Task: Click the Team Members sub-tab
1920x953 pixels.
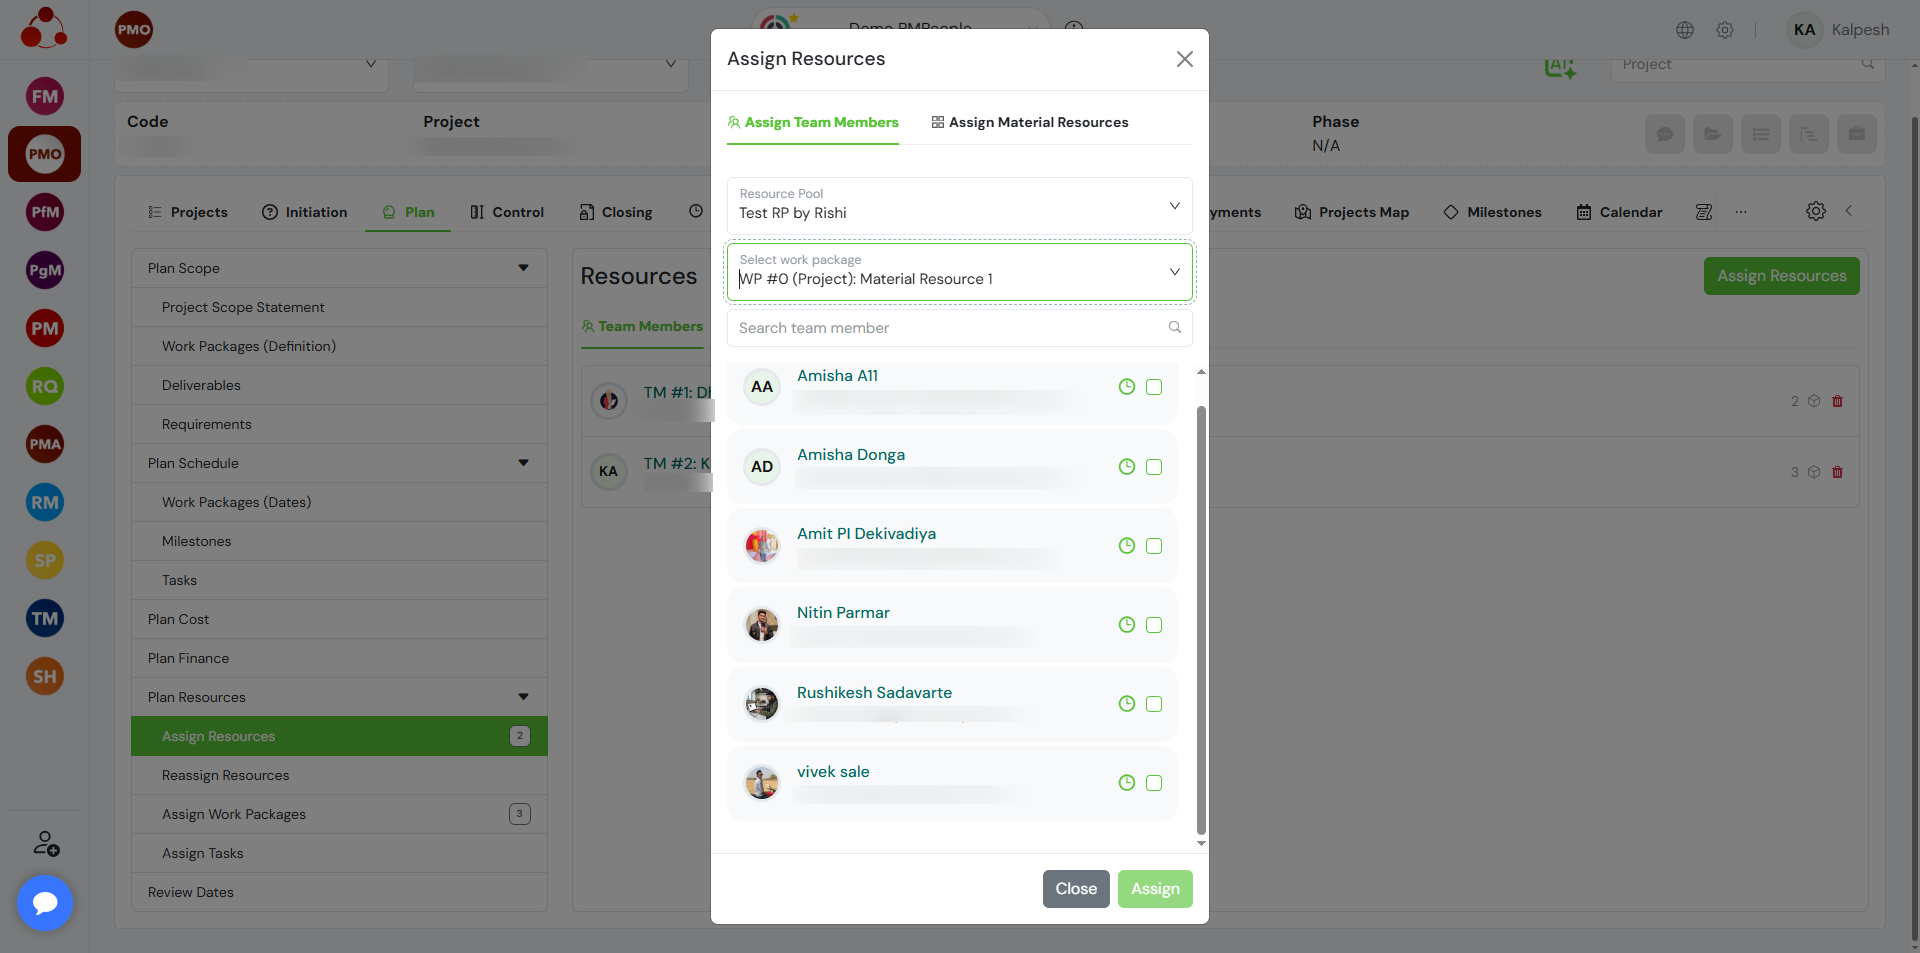Action: coord(642,326)
